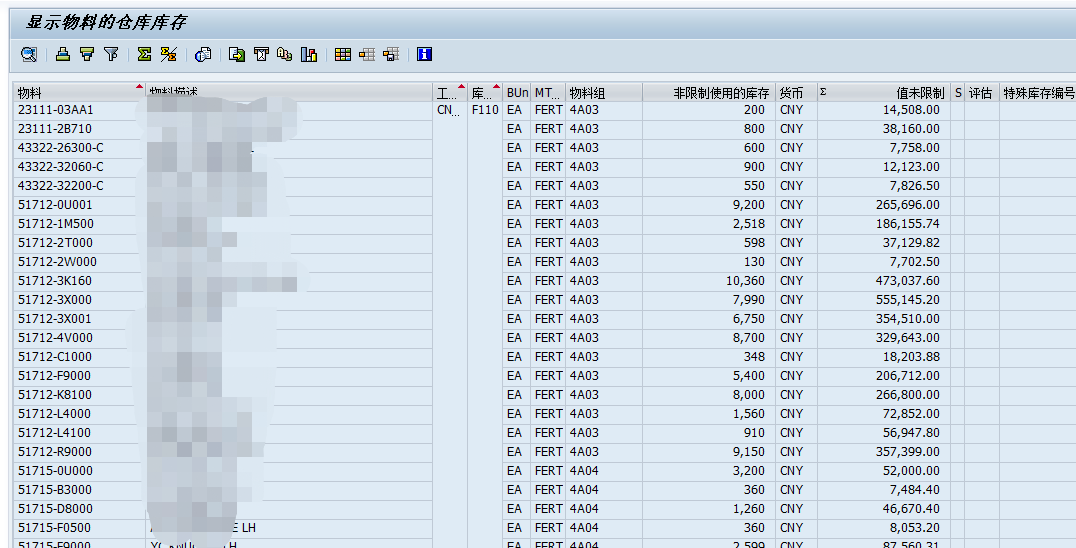Show the blue Information icon
The width and height of the screenshot is (1076, 548).
[x=425, y=54]
